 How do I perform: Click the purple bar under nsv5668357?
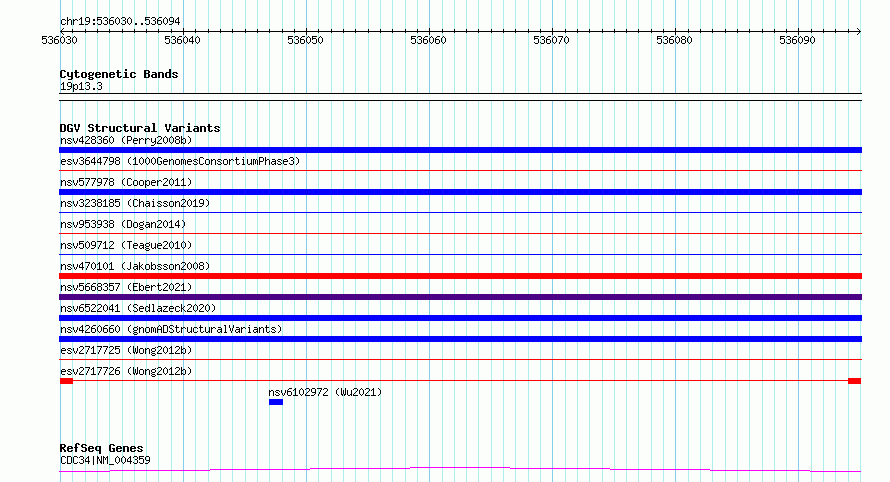click(460, 297)
